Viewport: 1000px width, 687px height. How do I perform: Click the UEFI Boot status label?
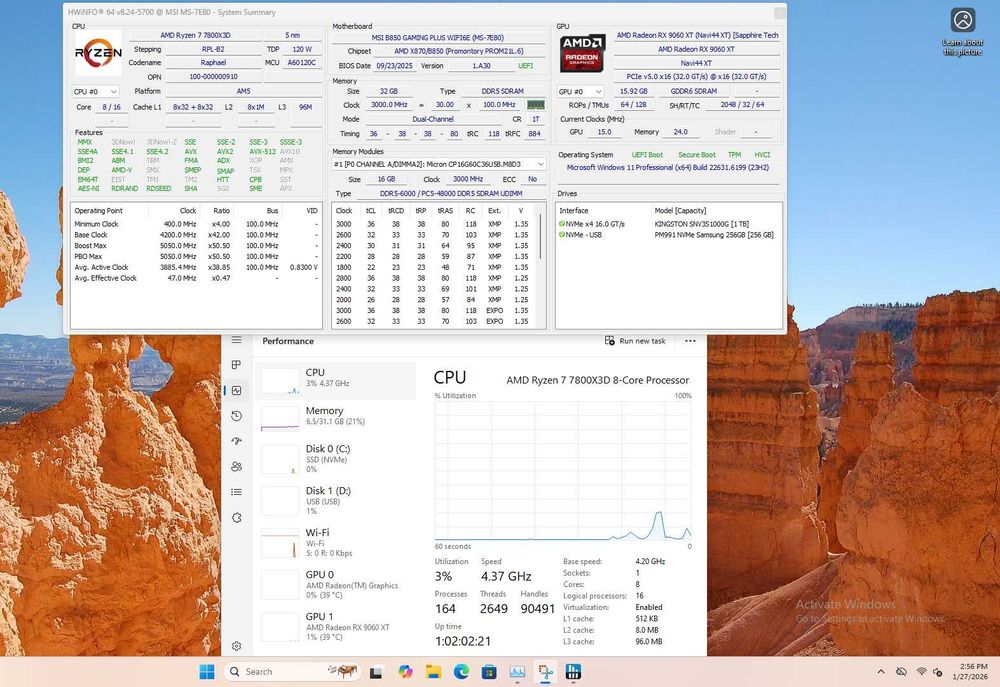coord(647,155)
